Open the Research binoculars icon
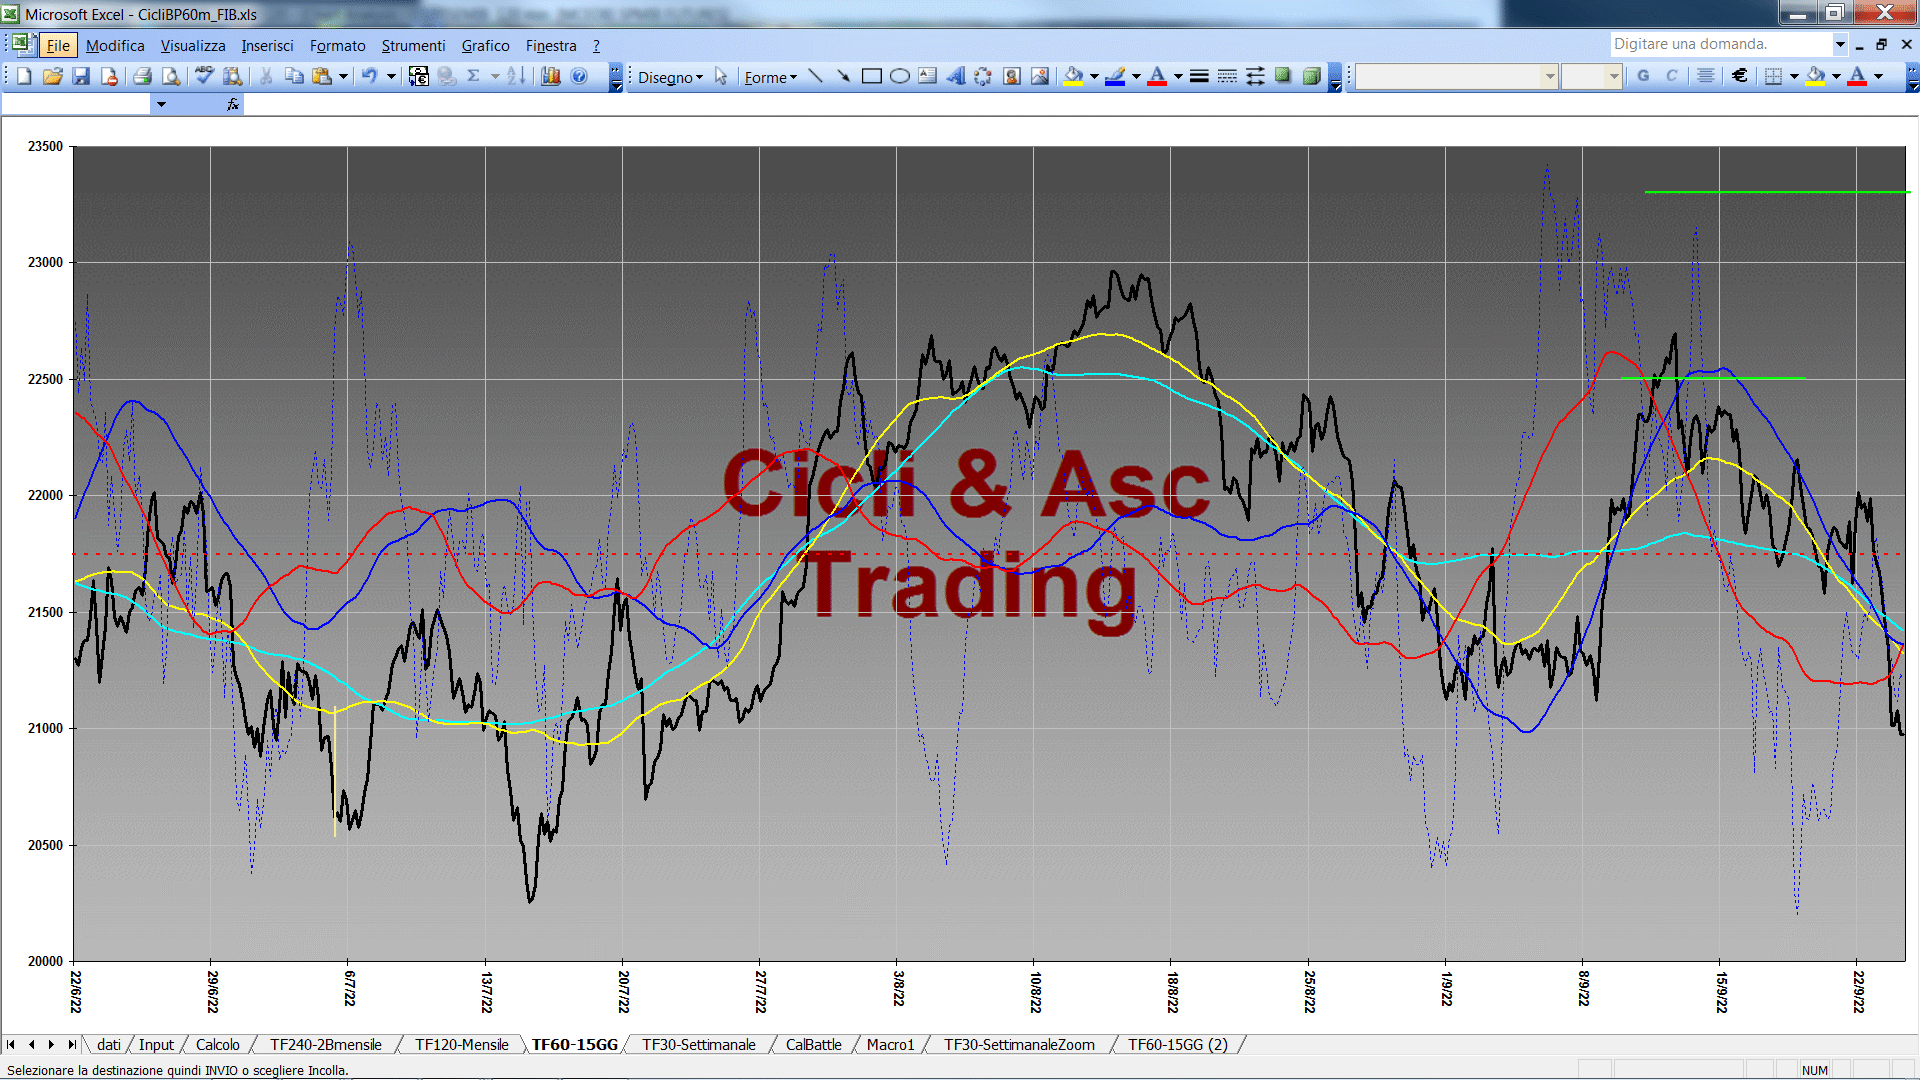The image size is (1920, 1080). point(233,76)
